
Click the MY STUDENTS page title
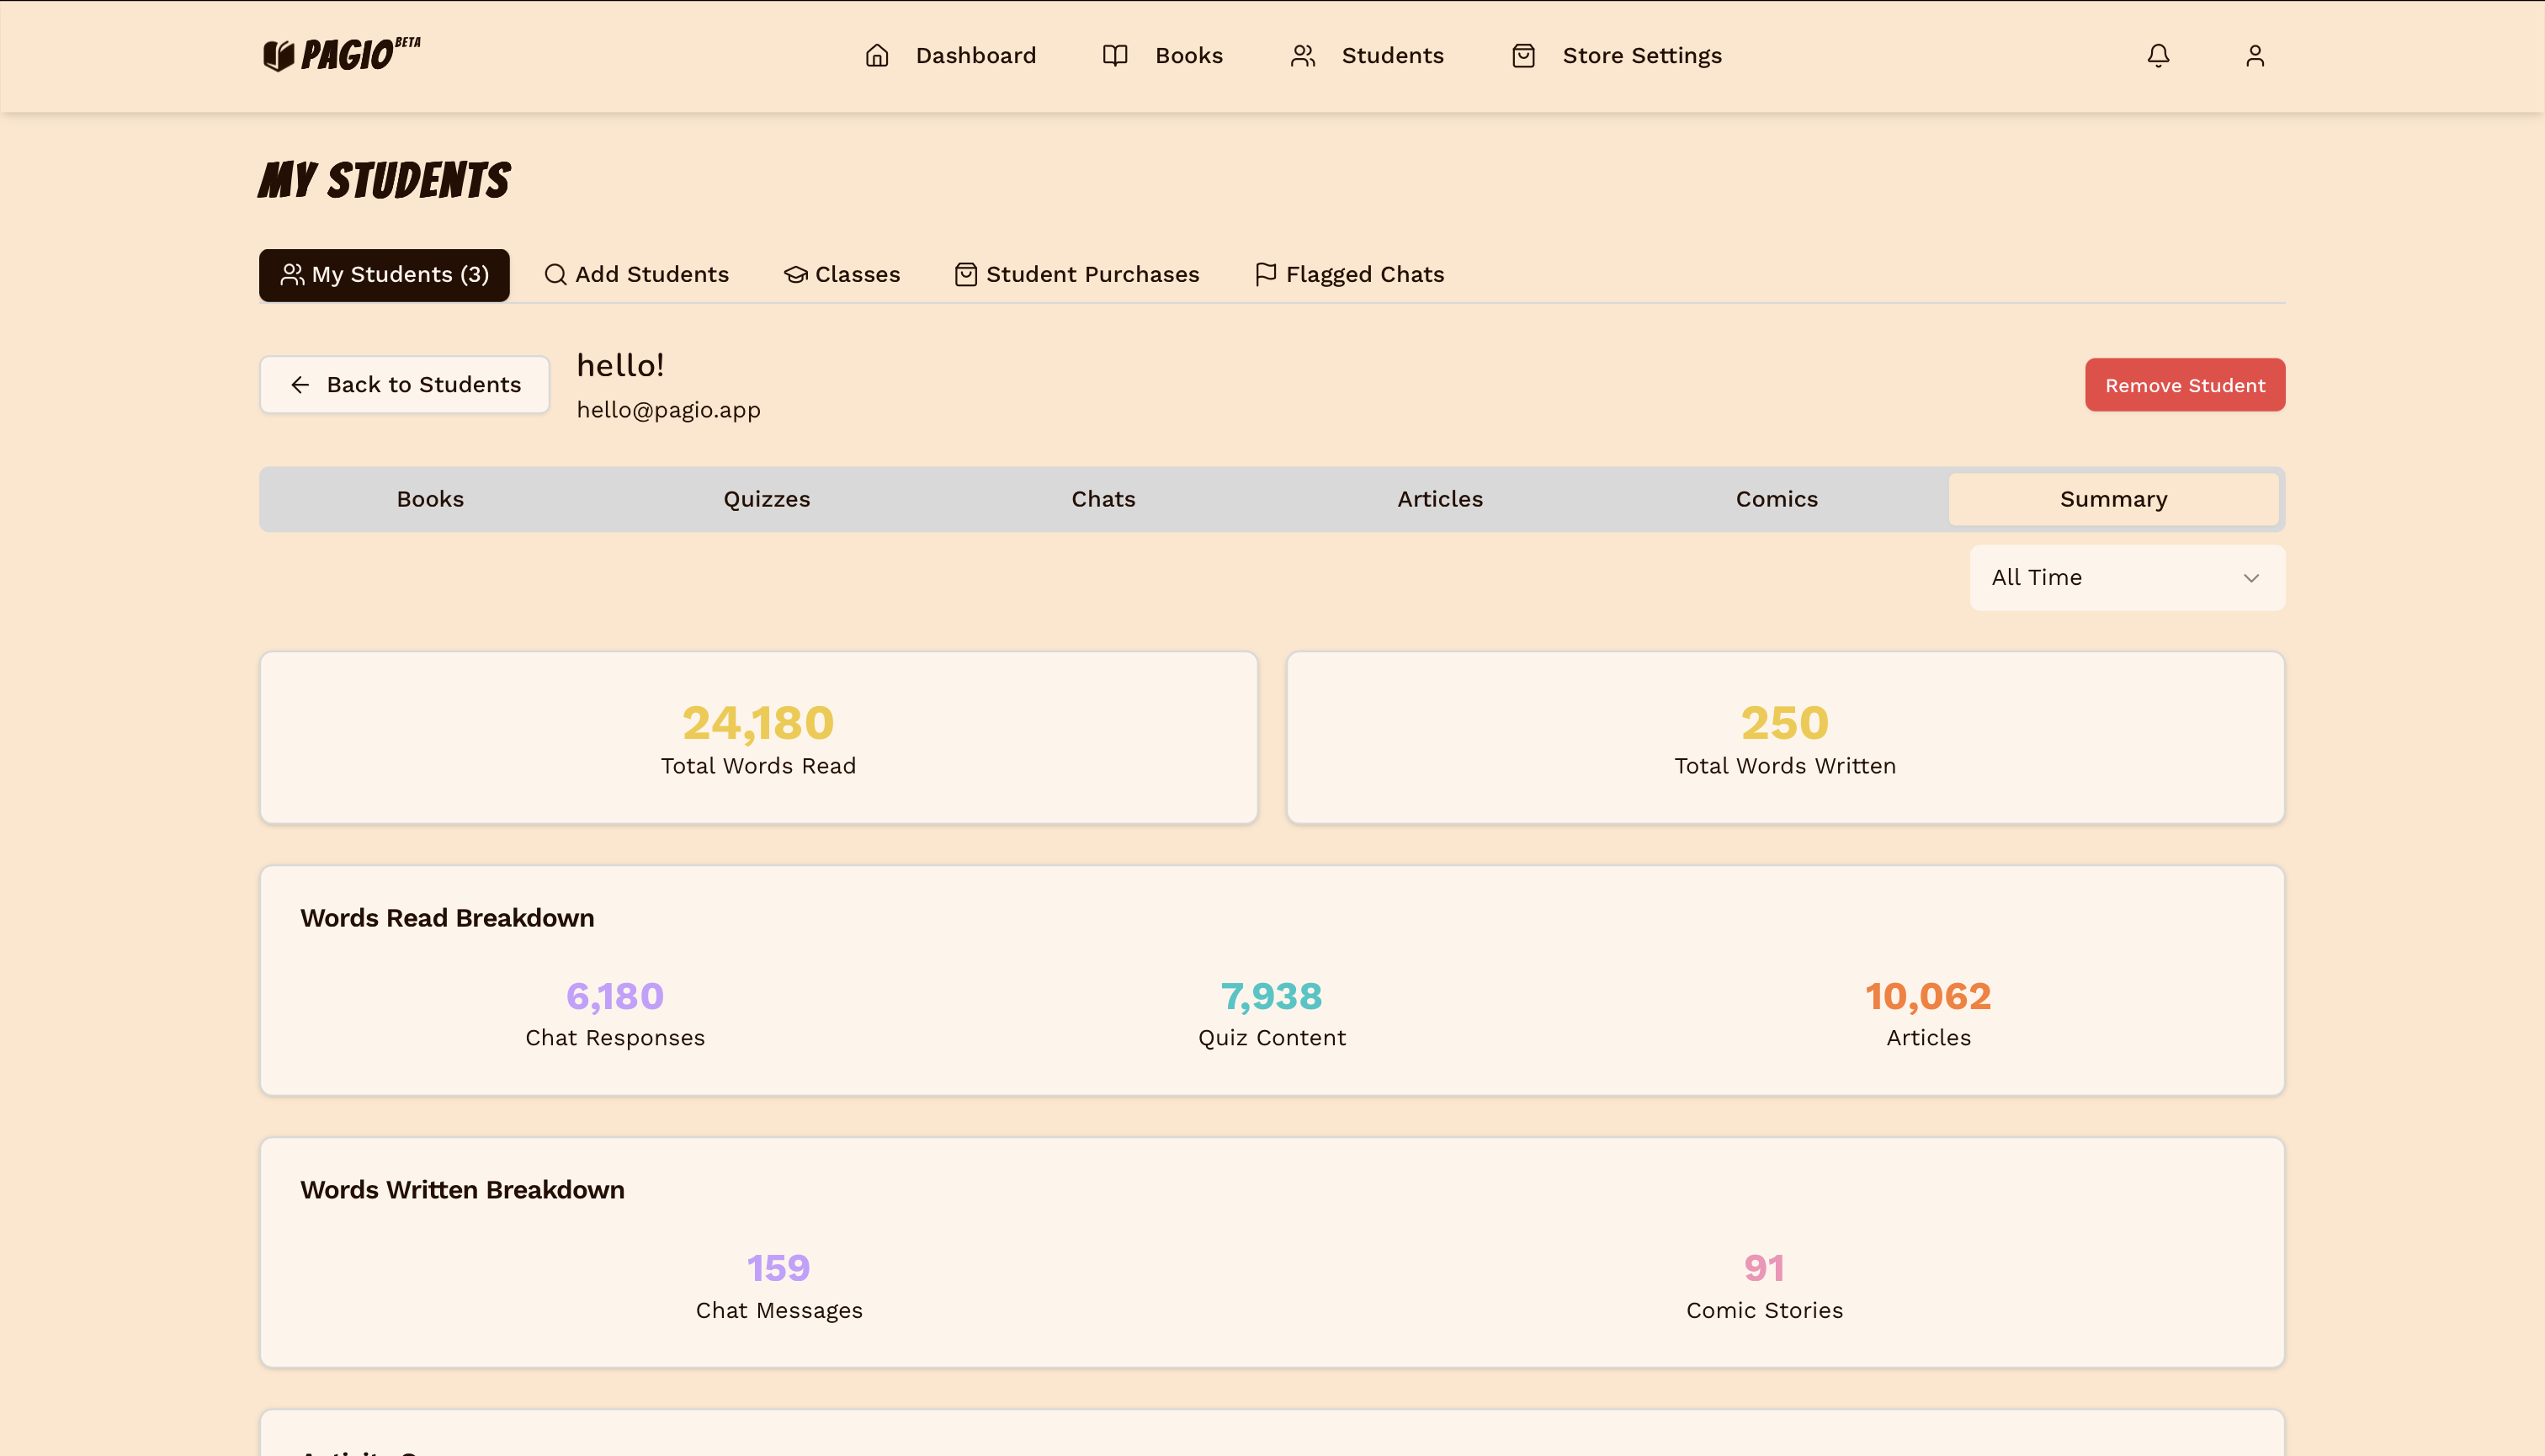pyautogui.click(x=384, y=180)
